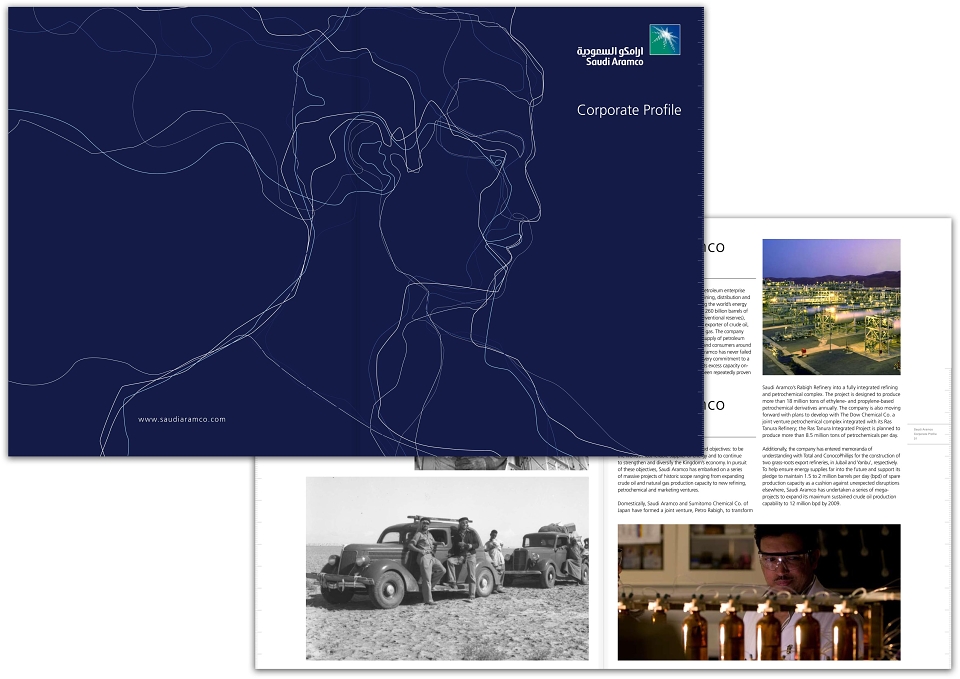Click the 'Corporate Profile' title
This screenshot has width=960, height=679.
(629, 110)
